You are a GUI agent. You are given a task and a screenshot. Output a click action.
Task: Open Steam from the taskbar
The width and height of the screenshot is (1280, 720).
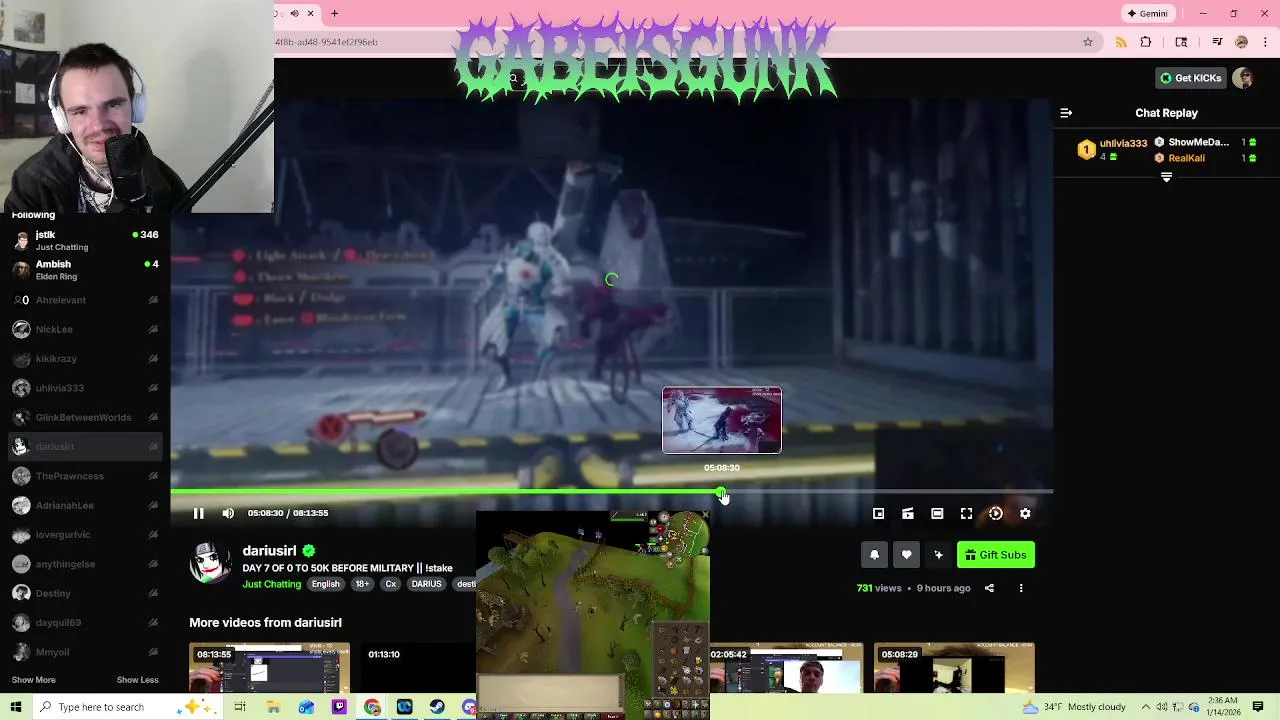pyautogui.click(x=437, y=707)
